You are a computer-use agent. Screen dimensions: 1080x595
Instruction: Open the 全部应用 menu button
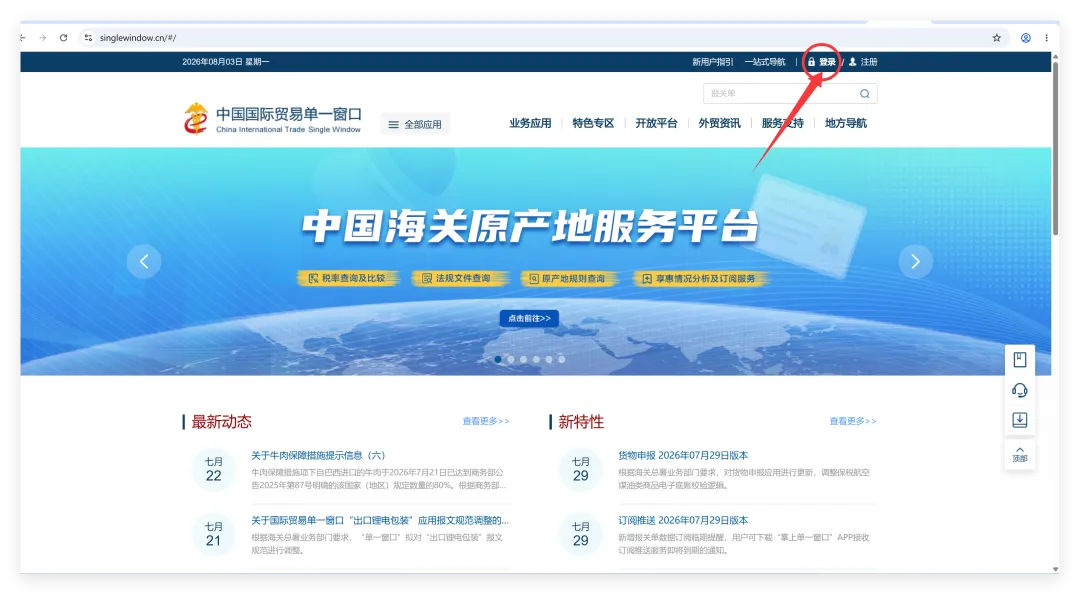[415, 125]
